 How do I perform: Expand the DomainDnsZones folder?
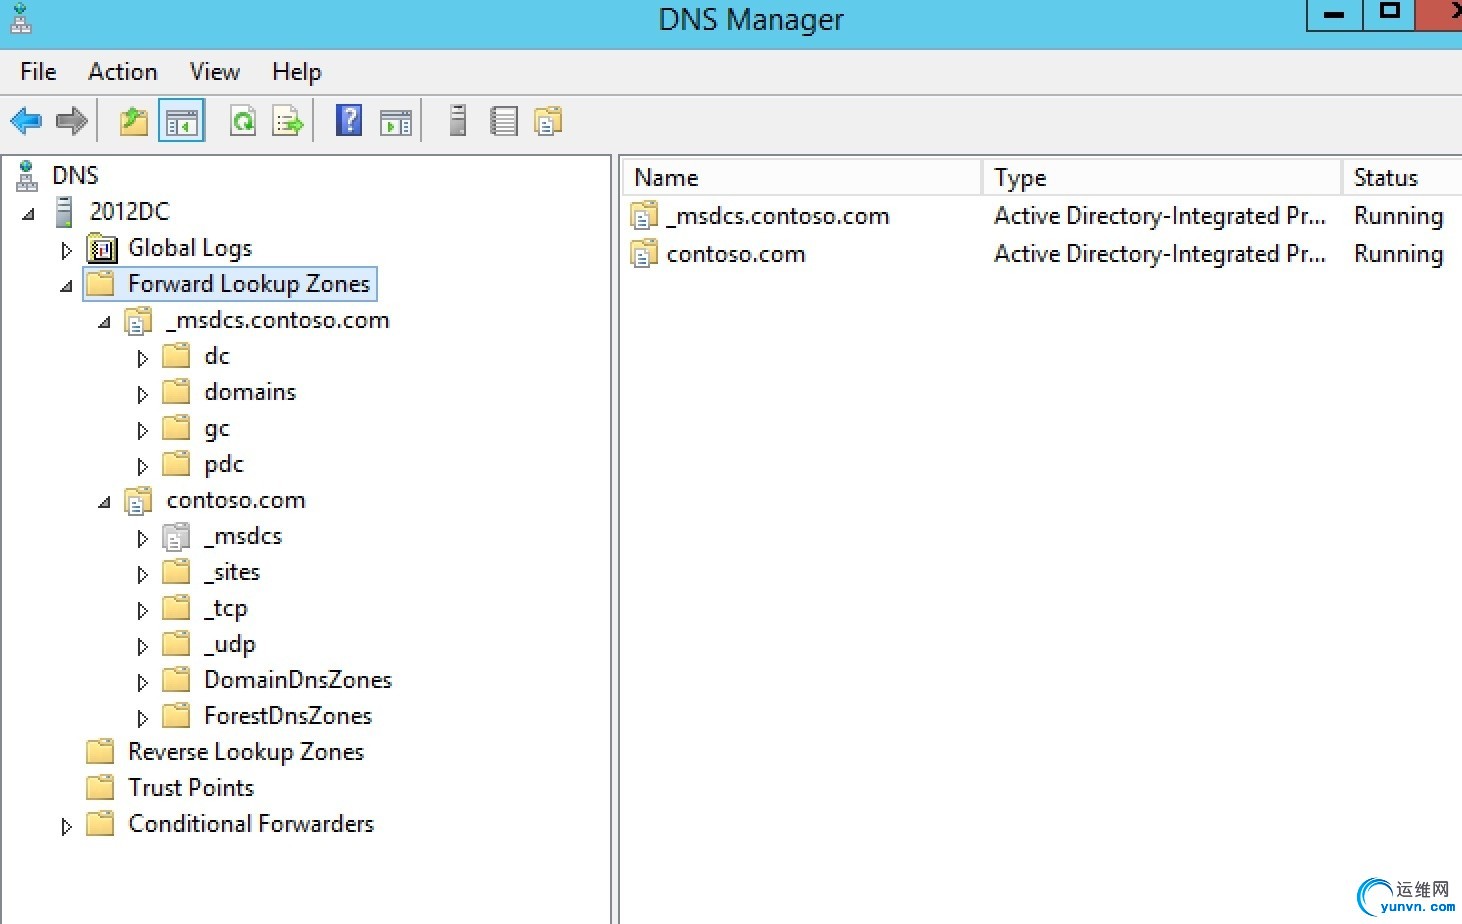click(x=142, y=682)
